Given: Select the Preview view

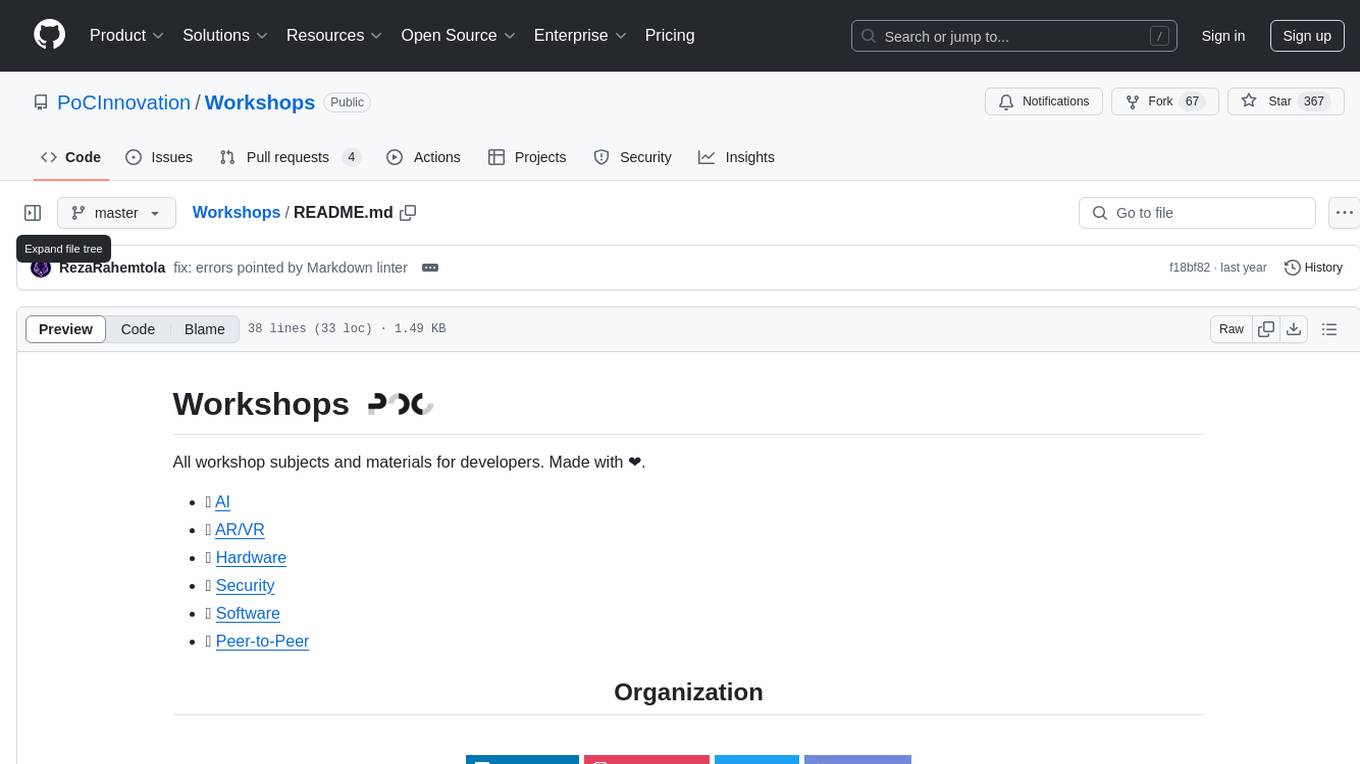Looking at the screenshot, I should [66, 329].
